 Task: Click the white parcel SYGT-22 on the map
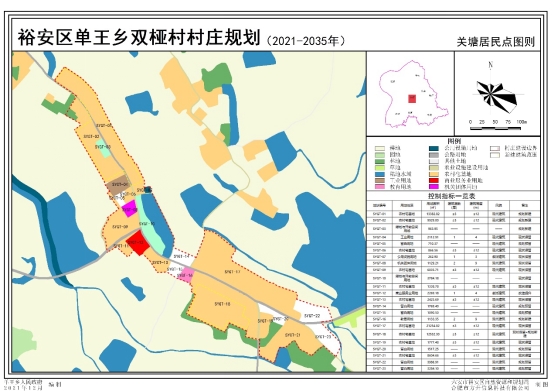(313, 313)
